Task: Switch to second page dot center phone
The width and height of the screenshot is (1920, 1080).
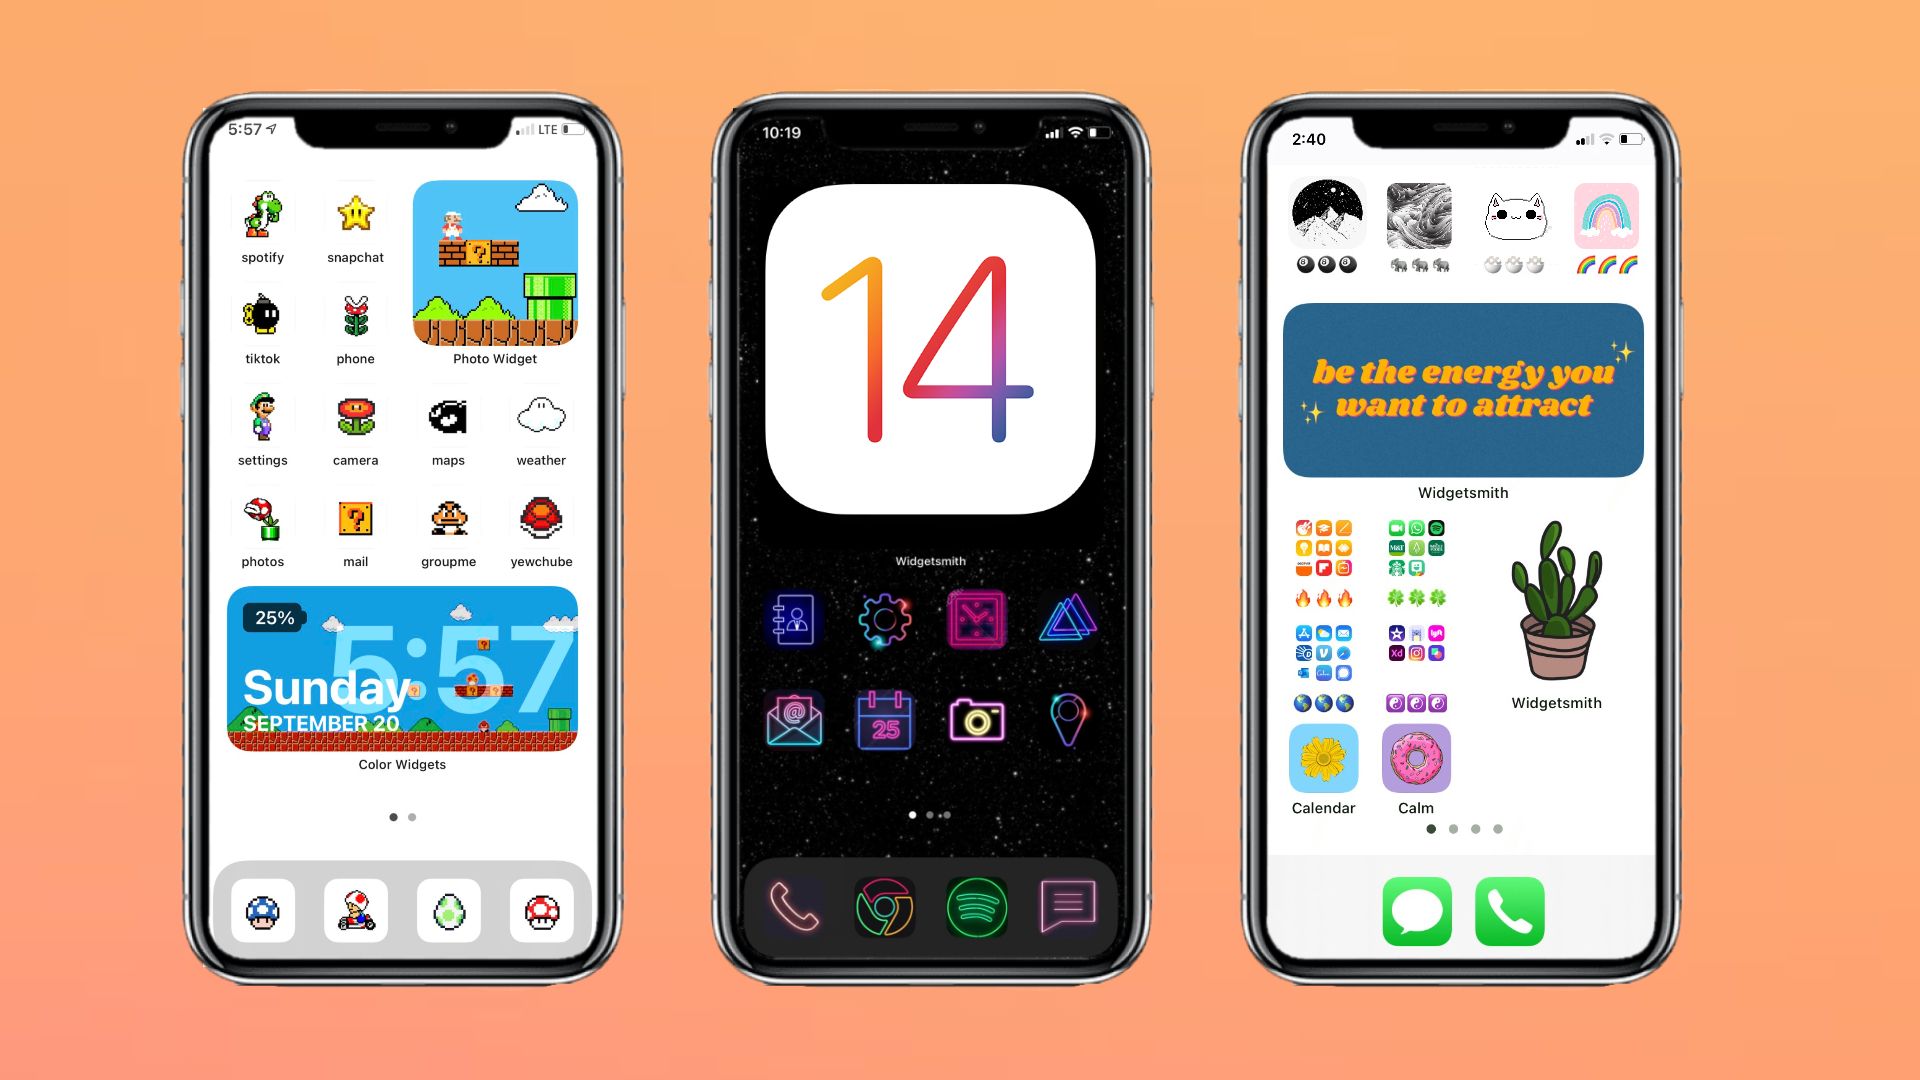Action: 930,816
